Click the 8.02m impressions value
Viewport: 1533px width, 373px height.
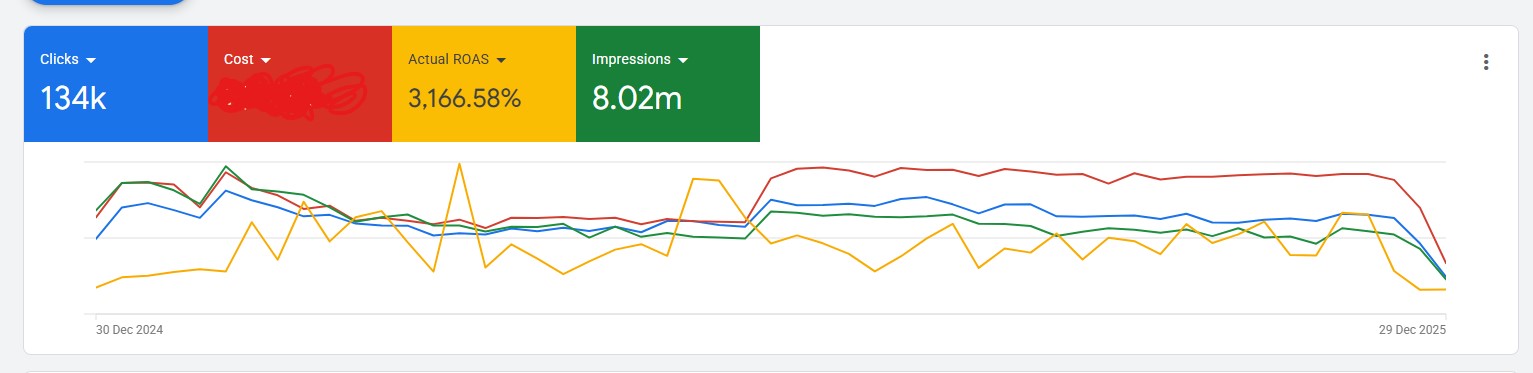pos(637,98)
